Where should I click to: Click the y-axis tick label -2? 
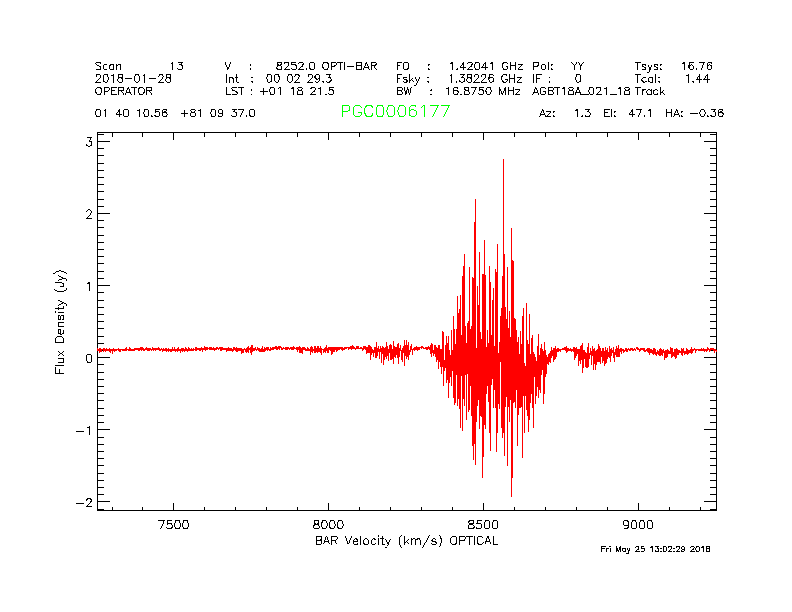point(85,503)
